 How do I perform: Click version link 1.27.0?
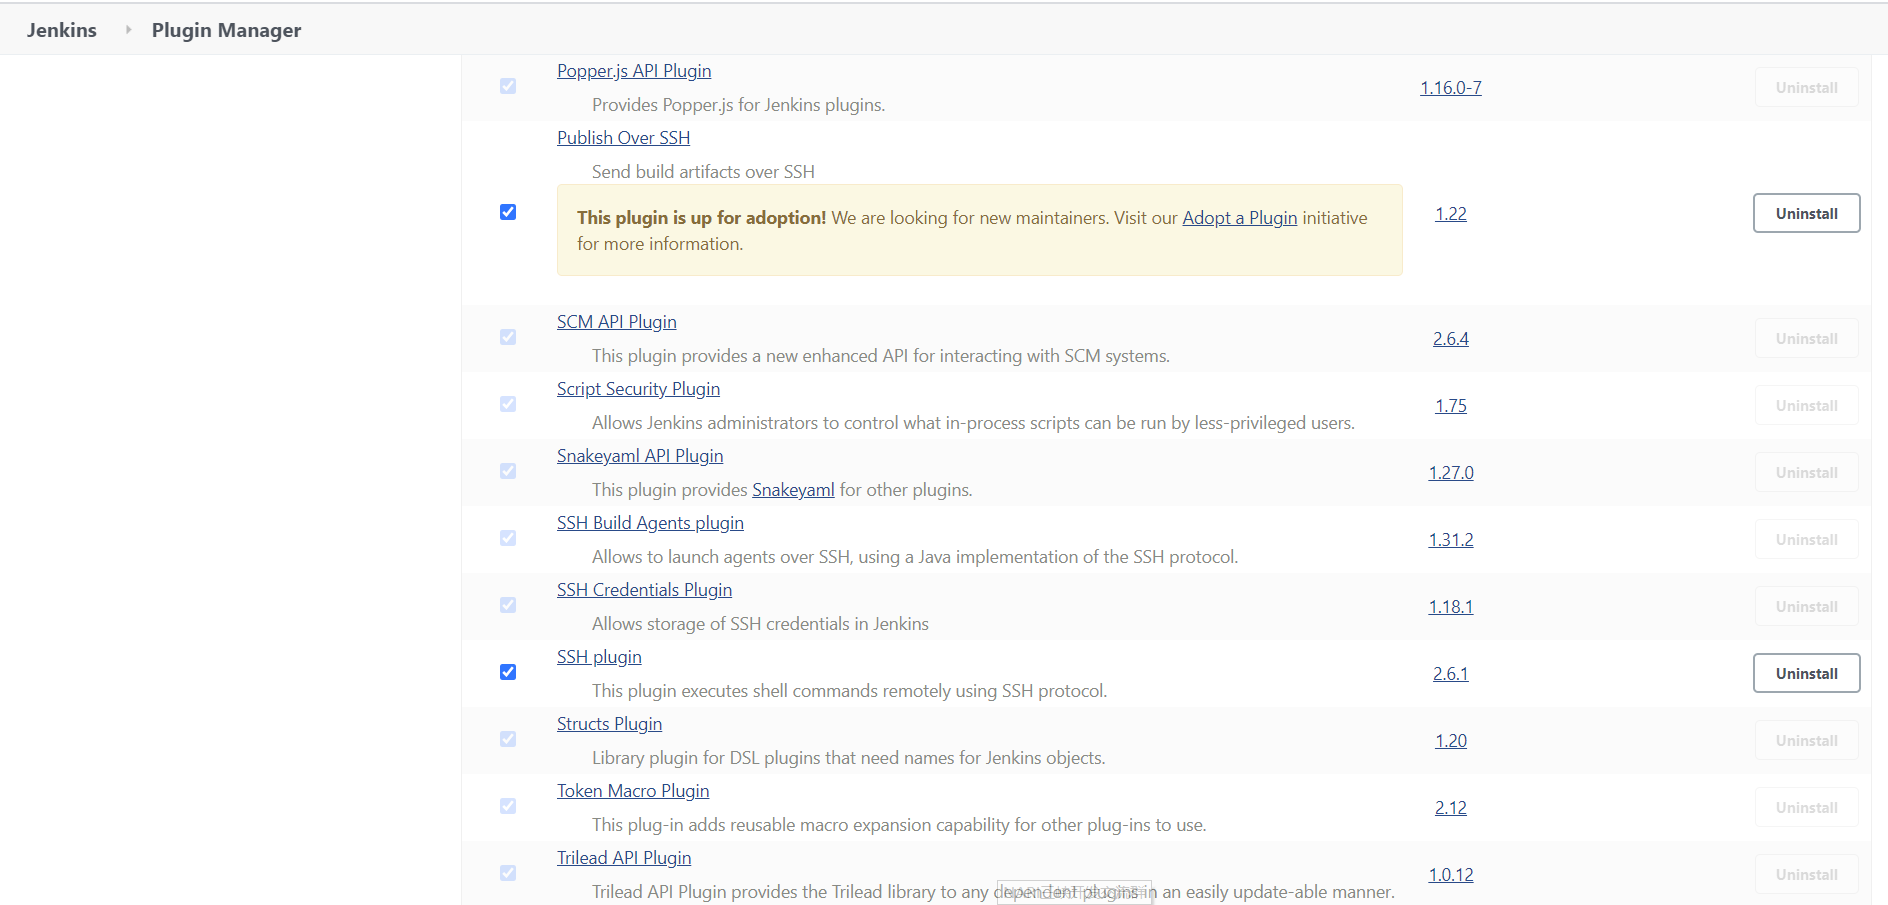click(1450, 473)
